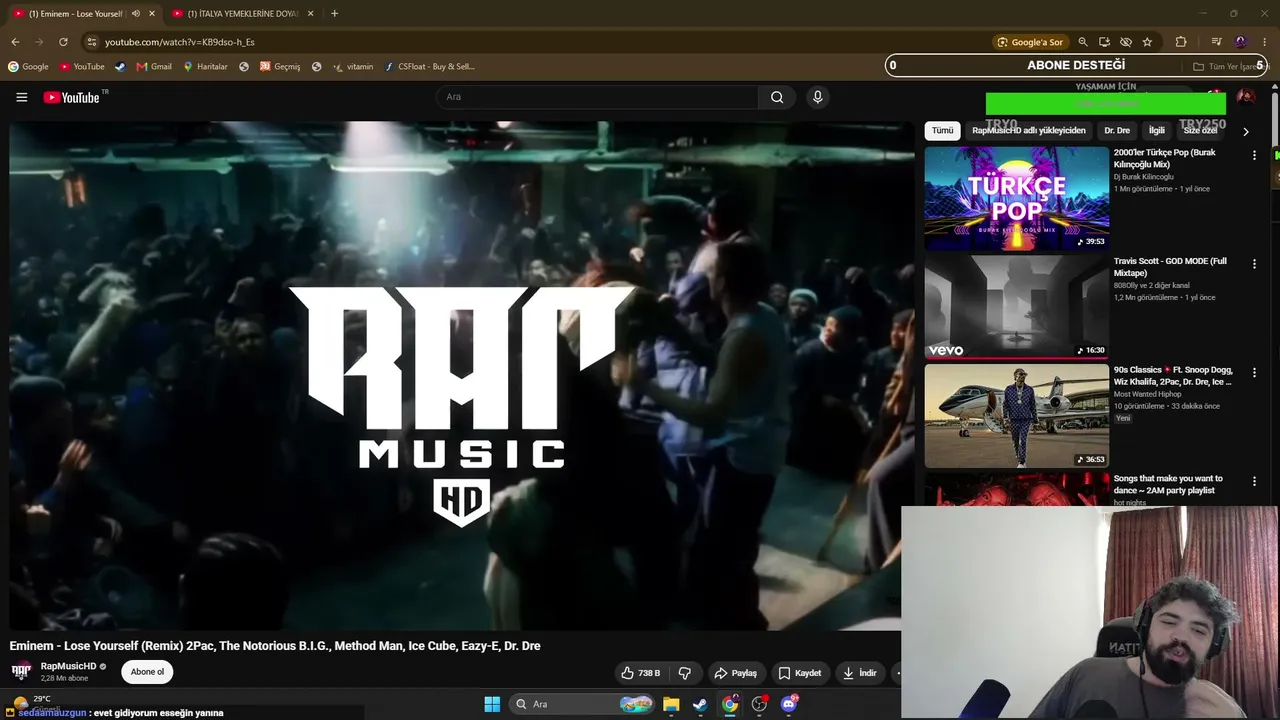Open the Haritalar bookmark
Screen dimensions: 1280x720
pyautogui.click(x=205, y=67)
